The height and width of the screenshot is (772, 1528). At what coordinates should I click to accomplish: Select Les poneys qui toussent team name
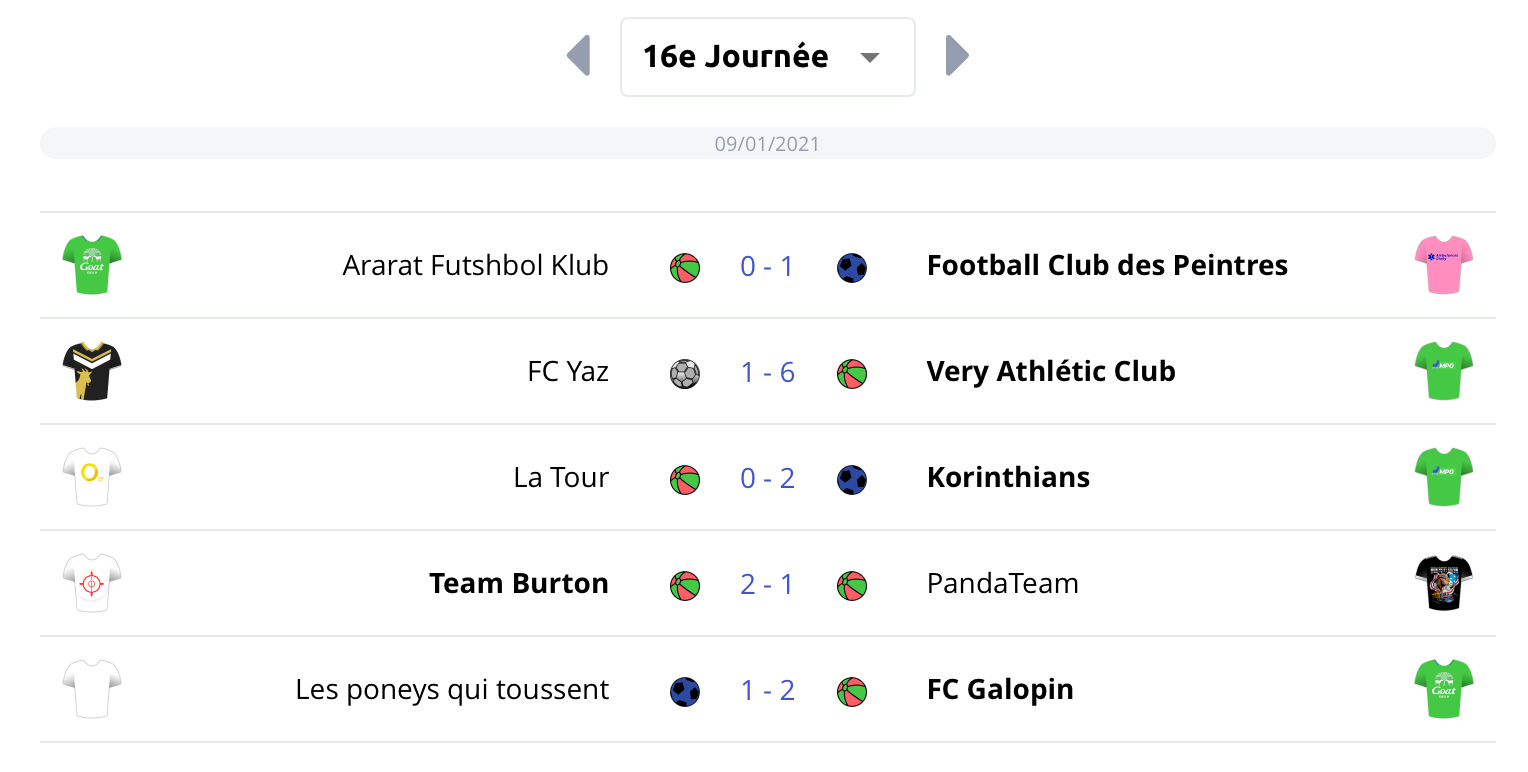(452, 690)
